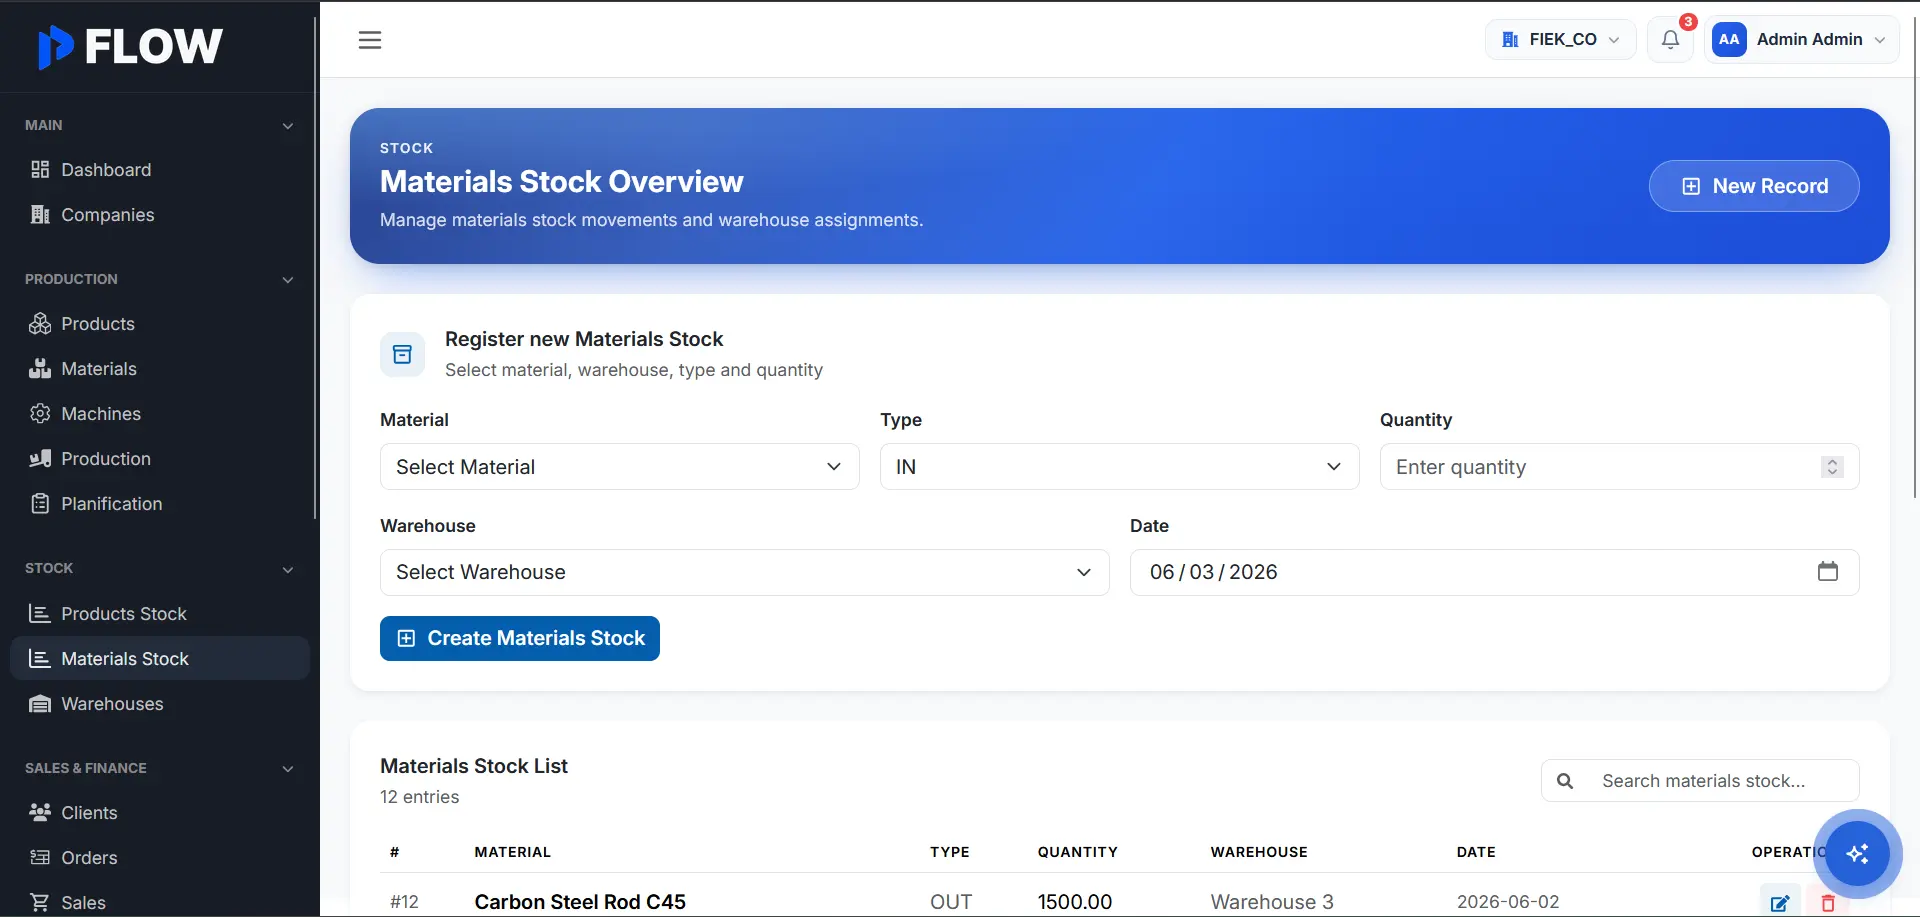Open the AI assistant sparkle button
1920x917 pixels.
[1858, 853]
